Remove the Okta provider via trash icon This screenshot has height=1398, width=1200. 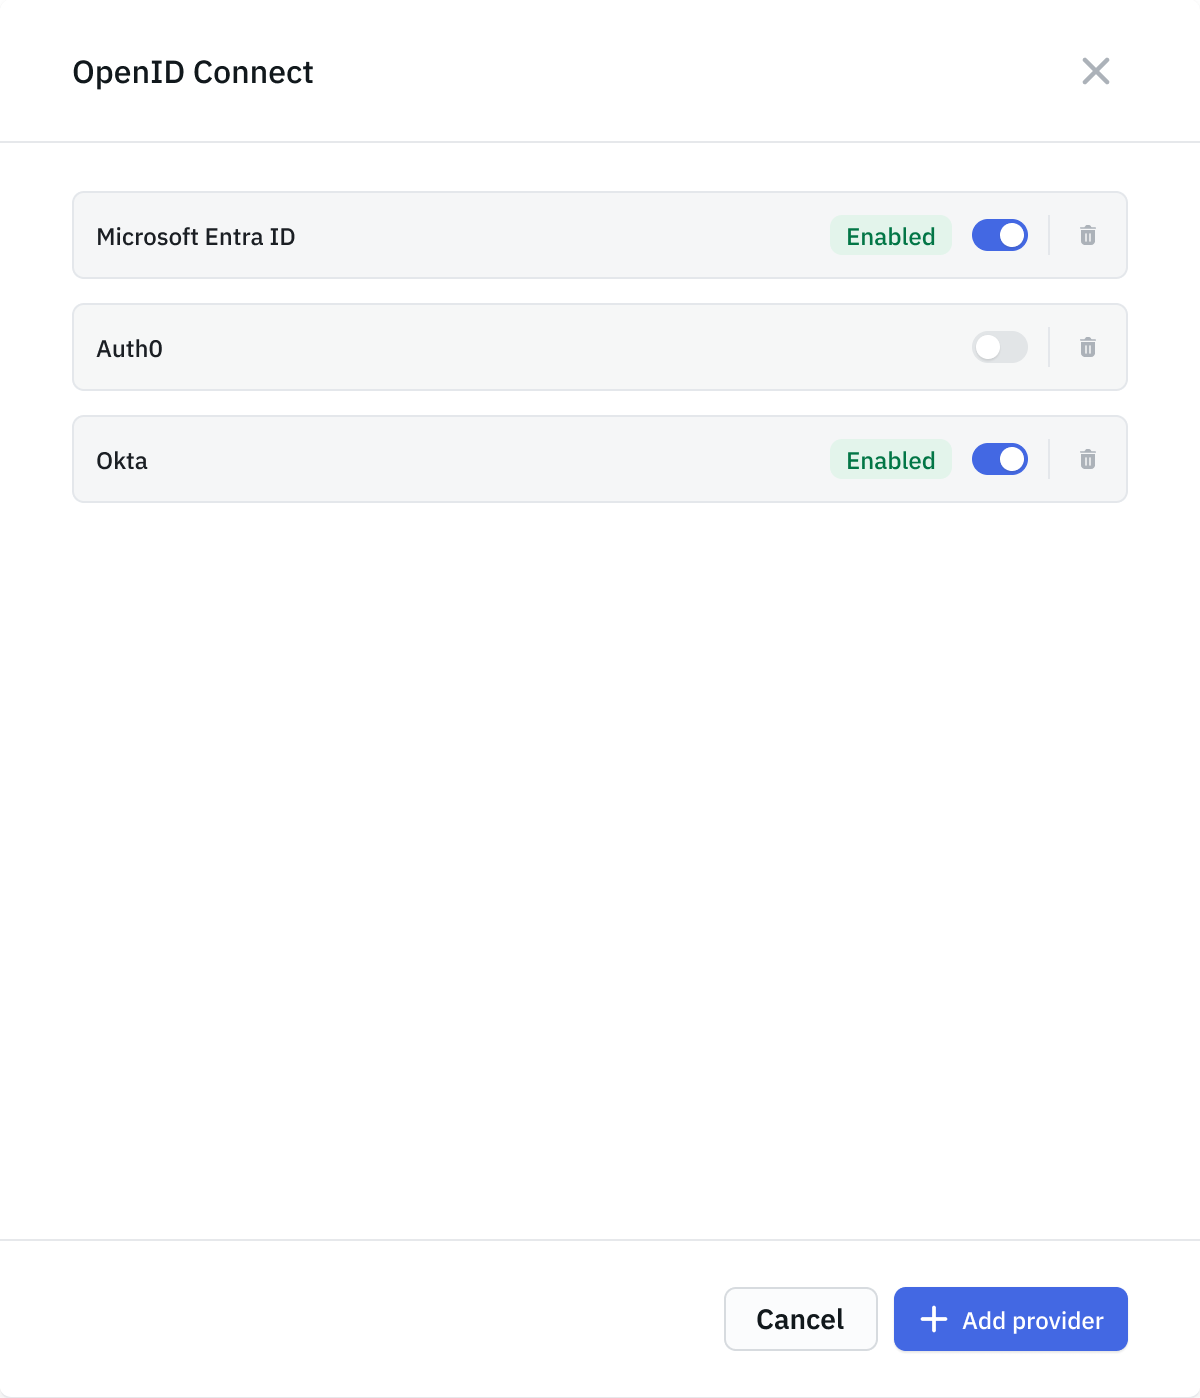point(1088,459)
